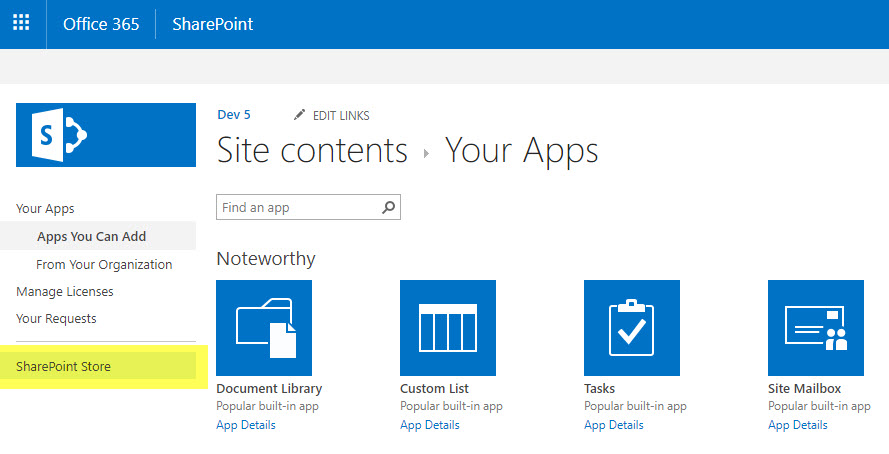Click the Site Mailbox app tile
889x454 pixels.
click(816, 328)
